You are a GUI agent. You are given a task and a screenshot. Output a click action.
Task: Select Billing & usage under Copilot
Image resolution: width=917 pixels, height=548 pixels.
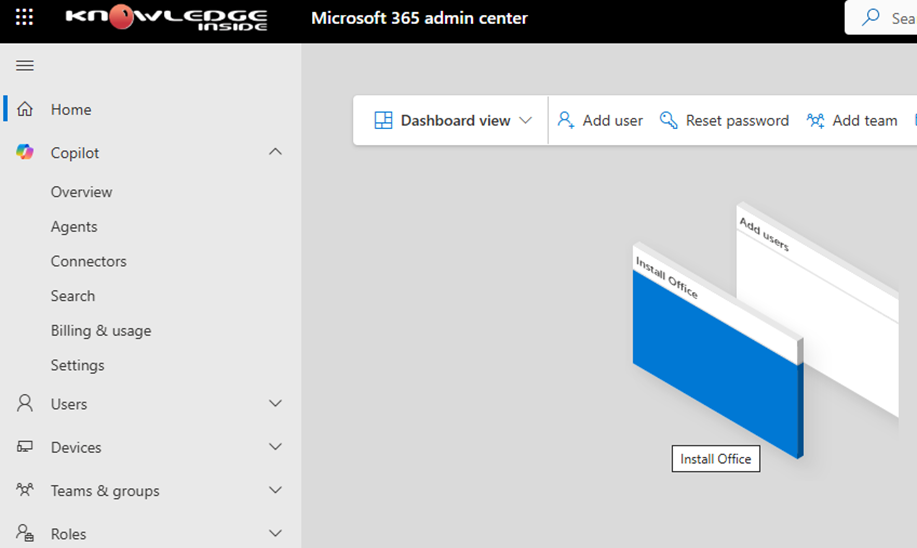coord(101,331)
